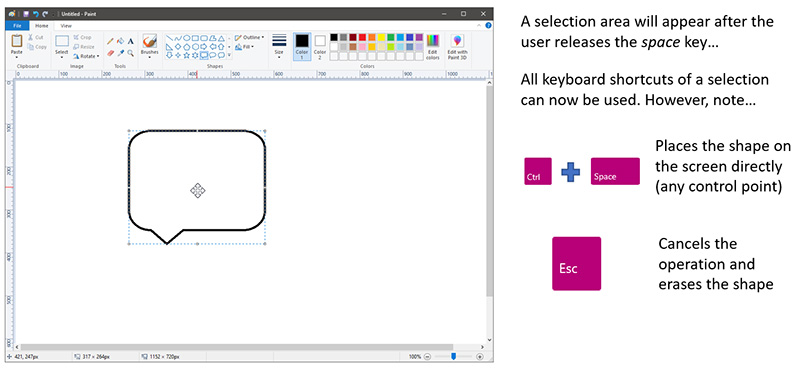
Task: Select the Color picker eyedropper
Action: tap(120, 53)
